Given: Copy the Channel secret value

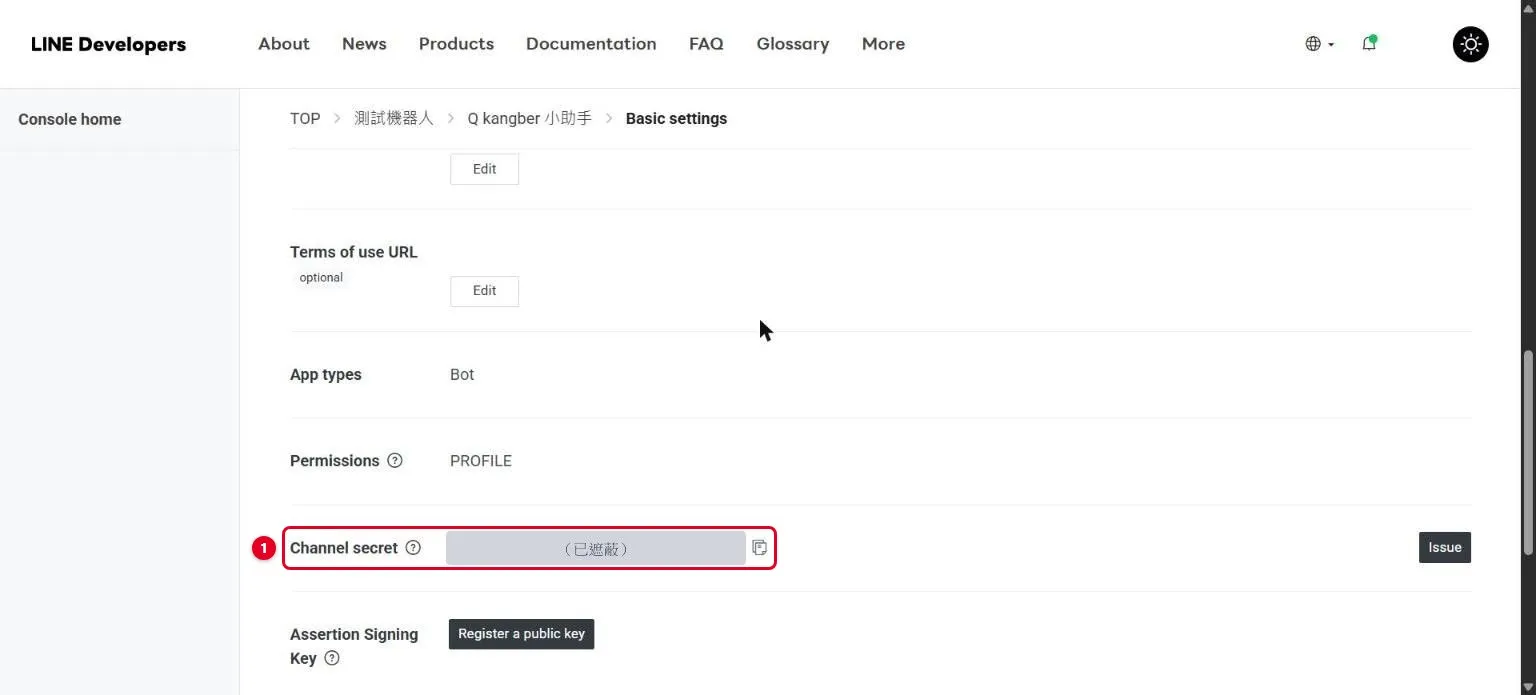Looking at the screenshot, I should tap(759, 547).
